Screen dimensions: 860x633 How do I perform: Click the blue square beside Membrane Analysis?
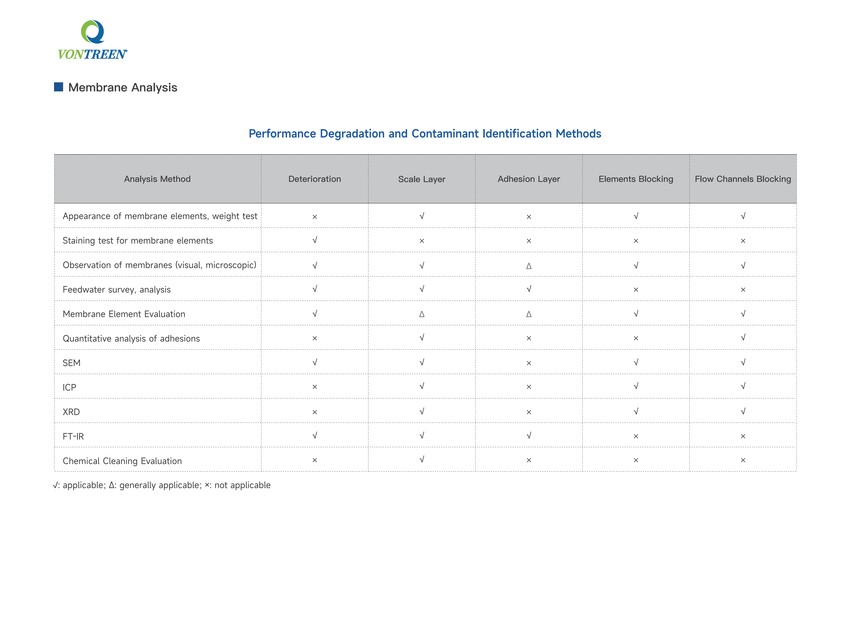(59, 87)
